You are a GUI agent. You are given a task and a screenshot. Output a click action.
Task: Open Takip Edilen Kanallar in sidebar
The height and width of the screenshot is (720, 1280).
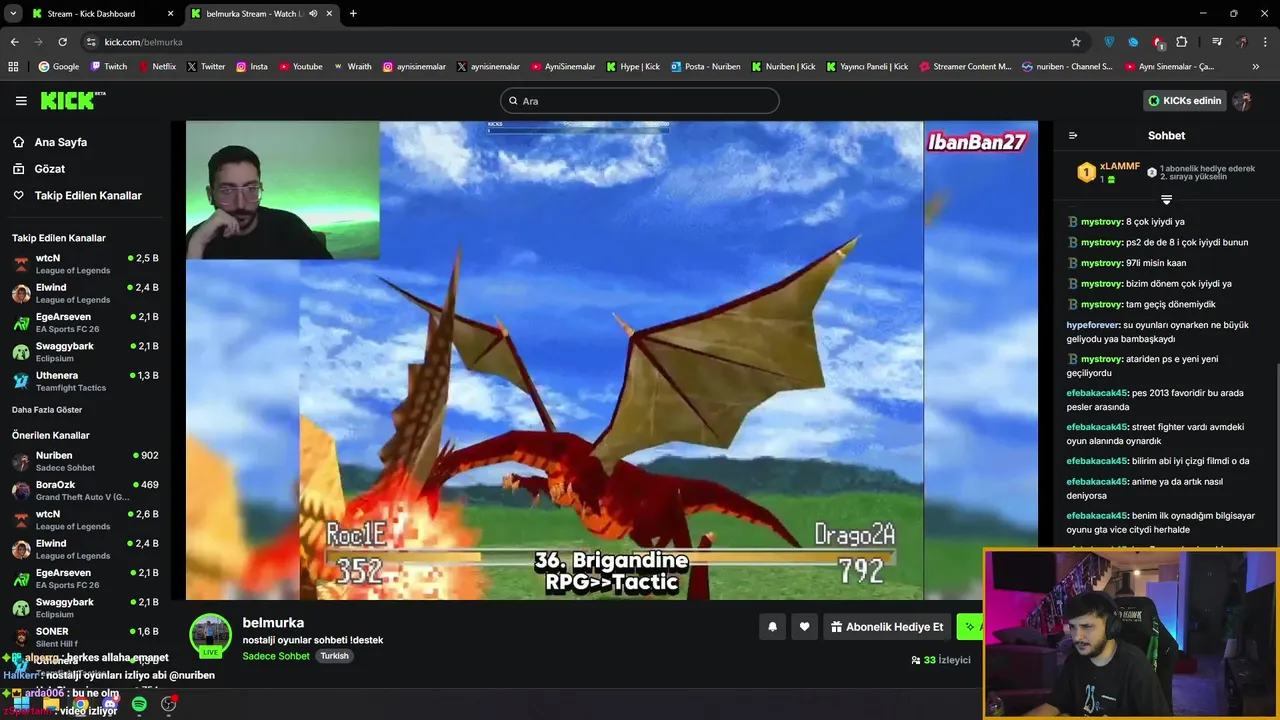pyautogui.click(x=88, y=196)
